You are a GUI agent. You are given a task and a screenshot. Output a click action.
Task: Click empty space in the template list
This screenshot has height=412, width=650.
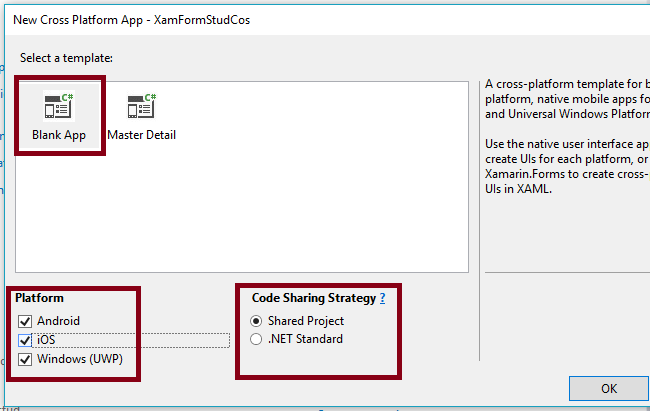pos(300,200)
